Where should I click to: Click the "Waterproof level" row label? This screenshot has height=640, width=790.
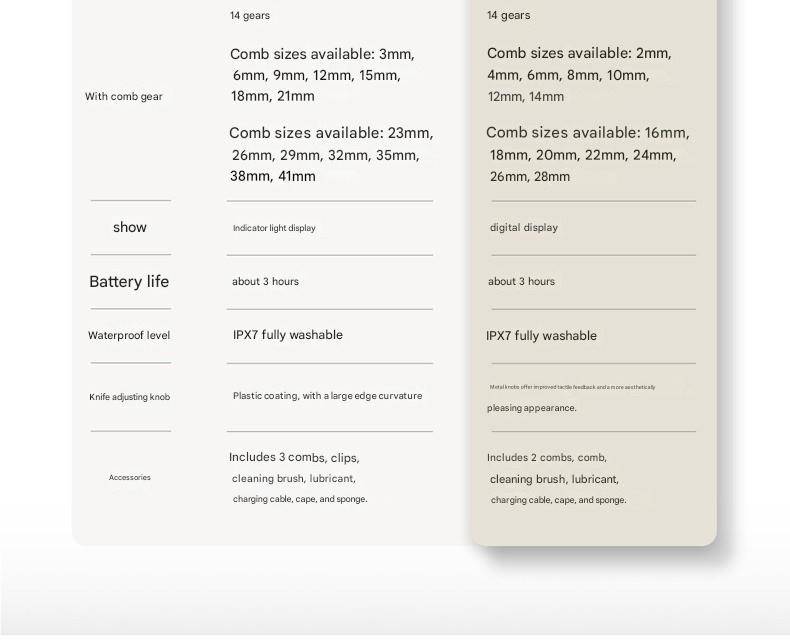129,336
